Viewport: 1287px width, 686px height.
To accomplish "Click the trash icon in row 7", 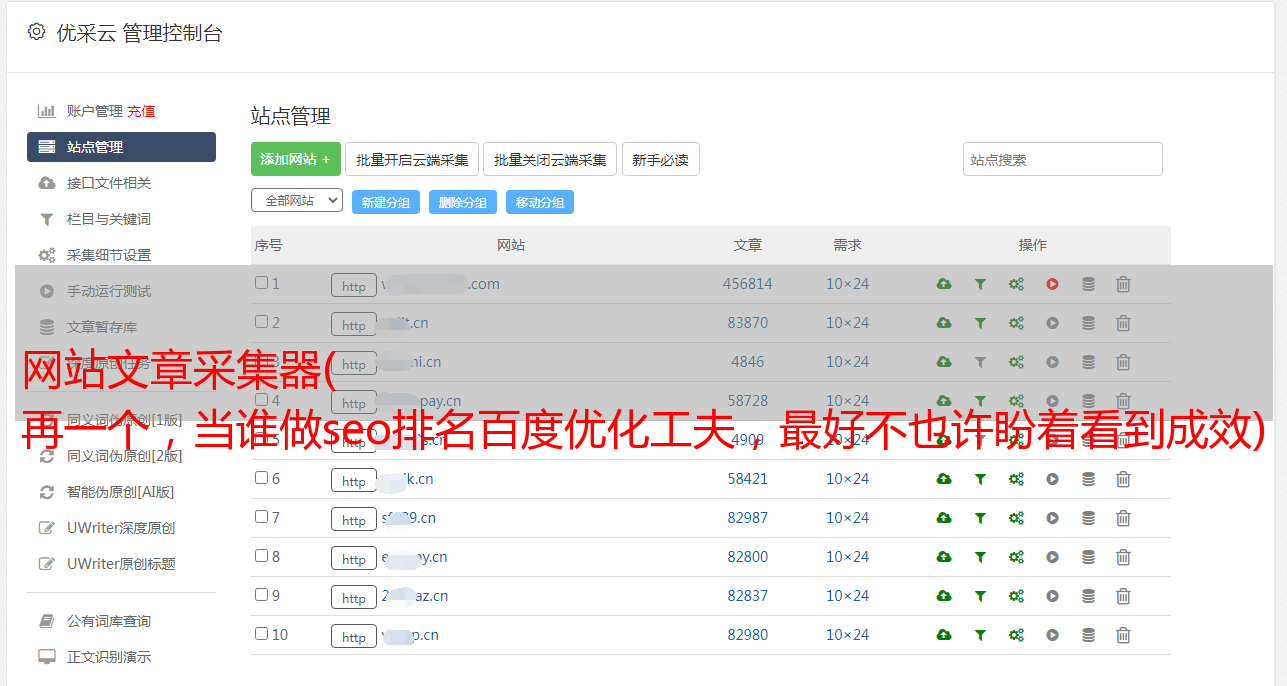I will pyautogui.click(x=1123, y=518).
